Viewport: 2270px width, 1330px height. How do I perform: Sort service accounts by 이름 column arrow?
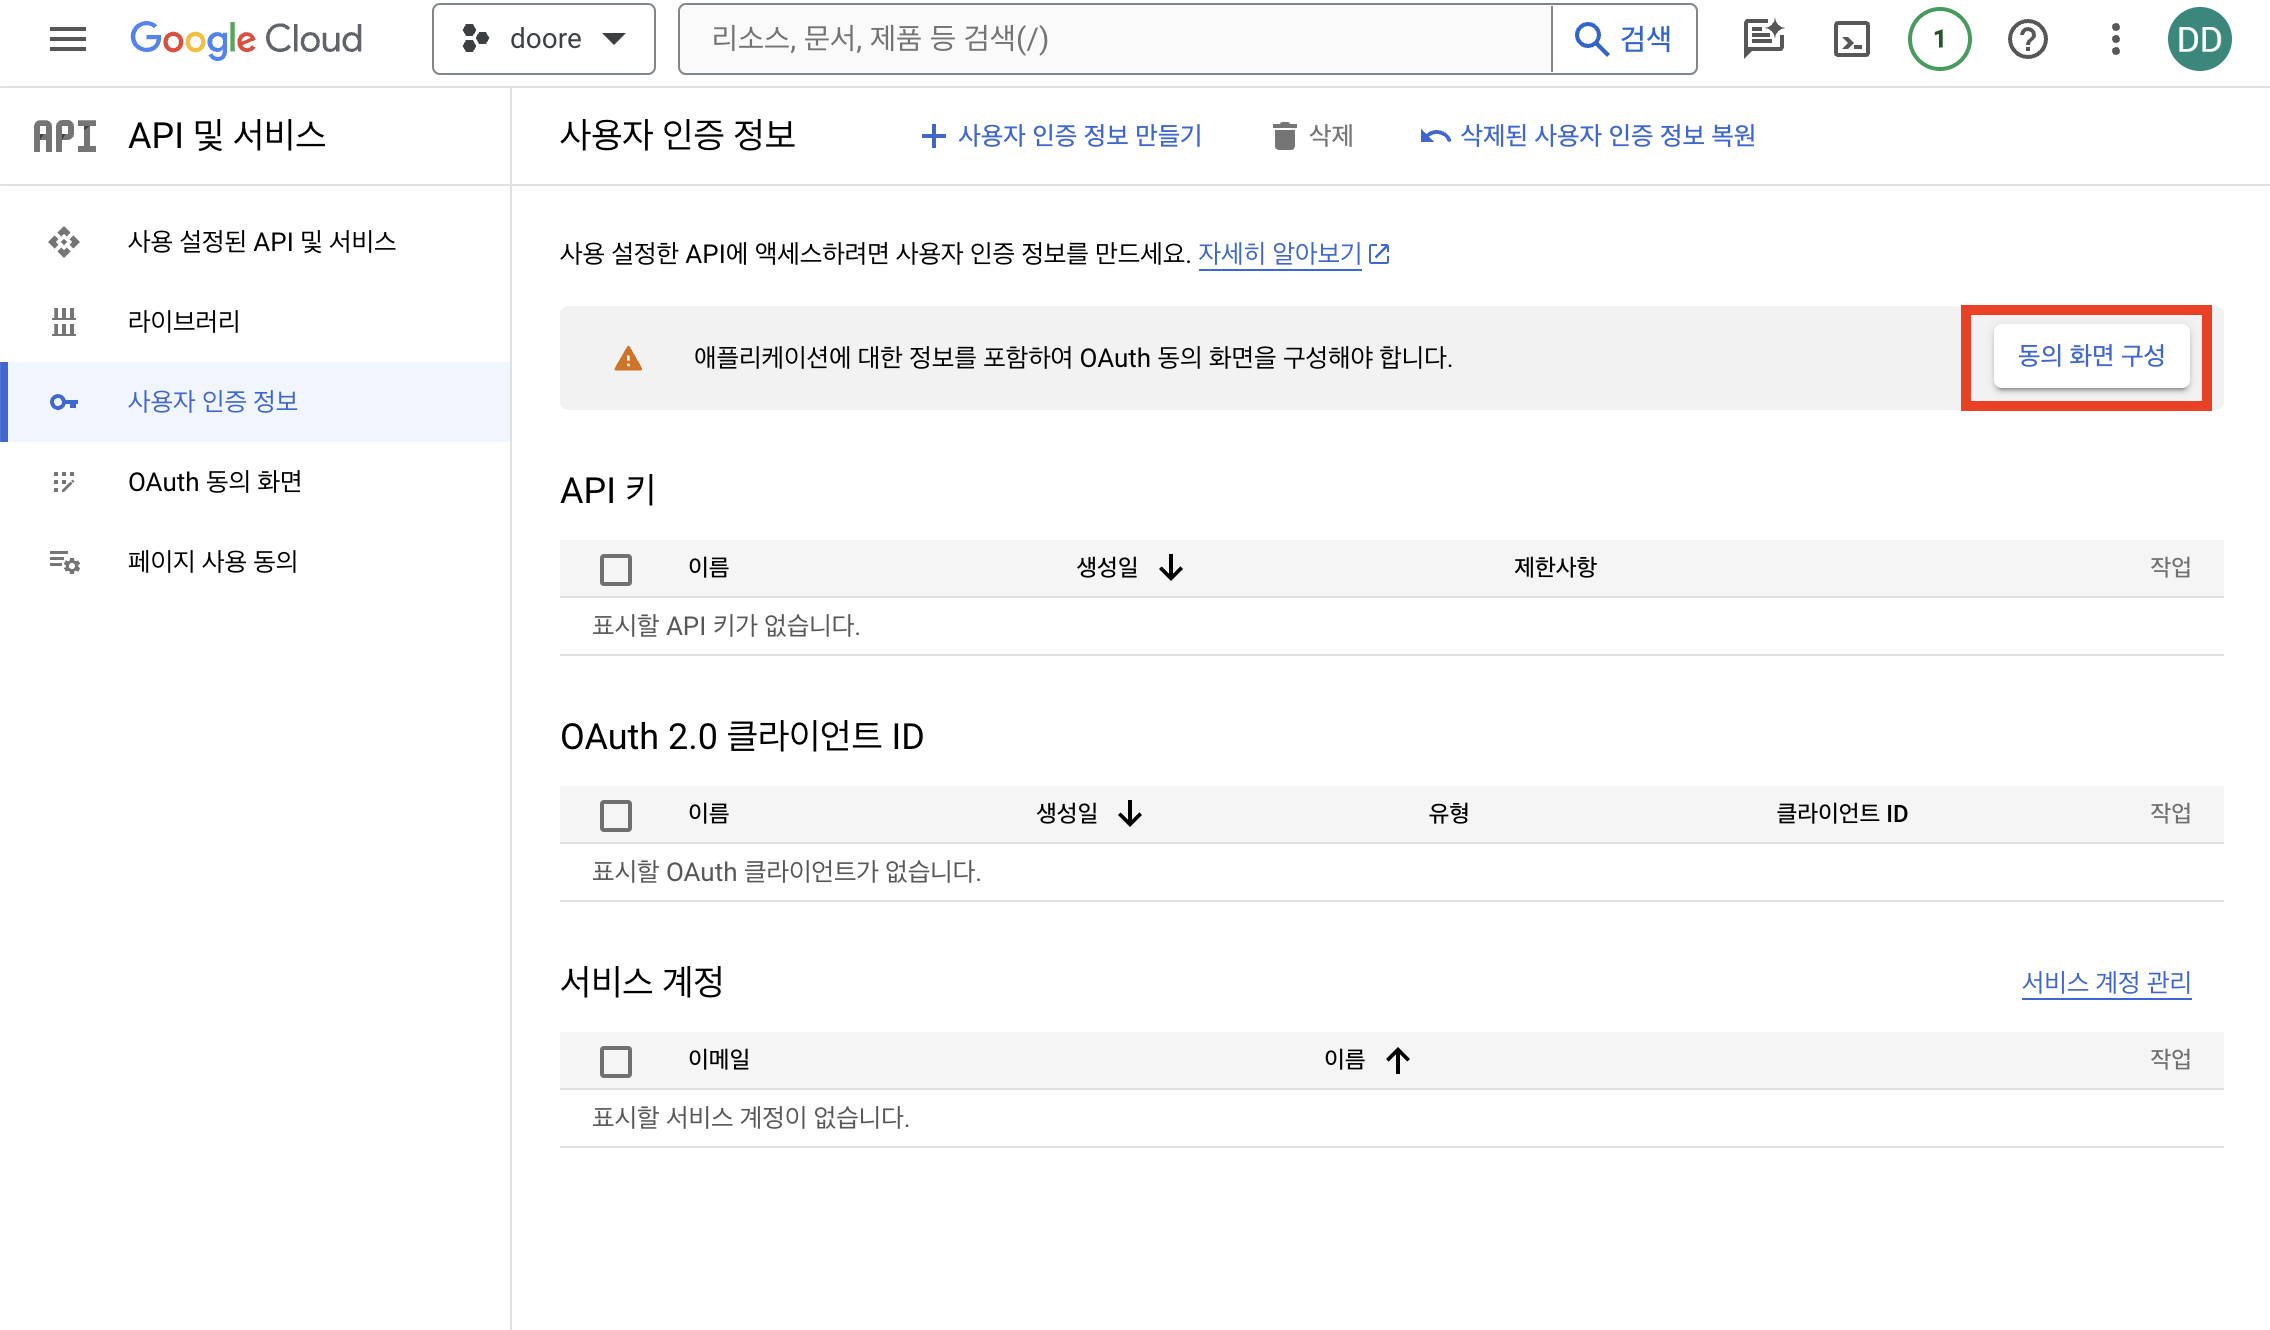click(x=1397, y=1060)
